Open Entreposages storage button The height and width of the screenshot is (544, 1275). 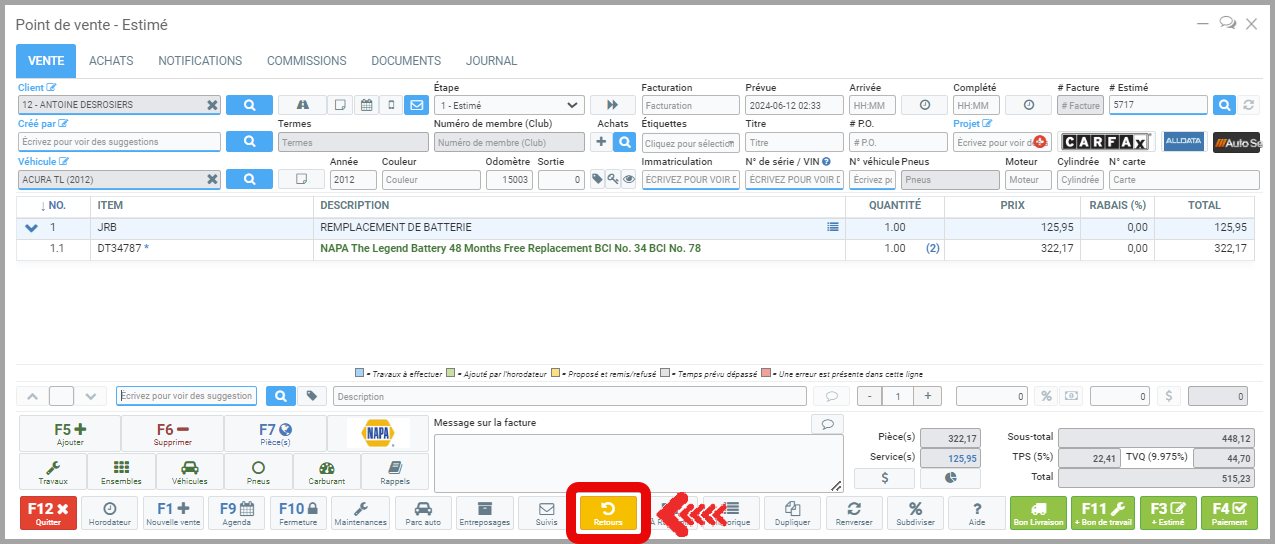[x=484, y=513]
